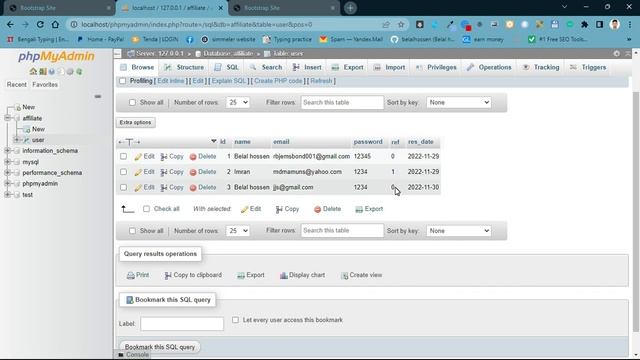Open lower Number of rows dropdown
This screenshot has width=640, height=360.
click(x=238, y=231)
